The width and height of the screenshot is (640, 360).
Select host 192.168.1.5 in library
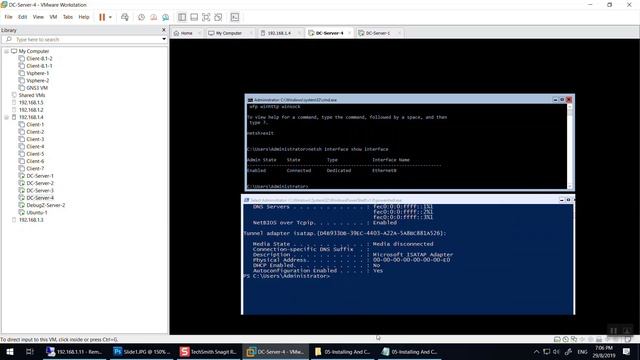tap(31, 102)
